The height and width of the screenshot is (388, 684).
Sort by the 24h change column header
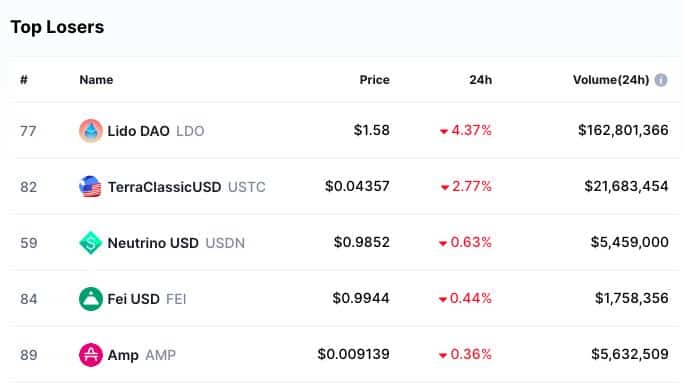coord(480,80)
